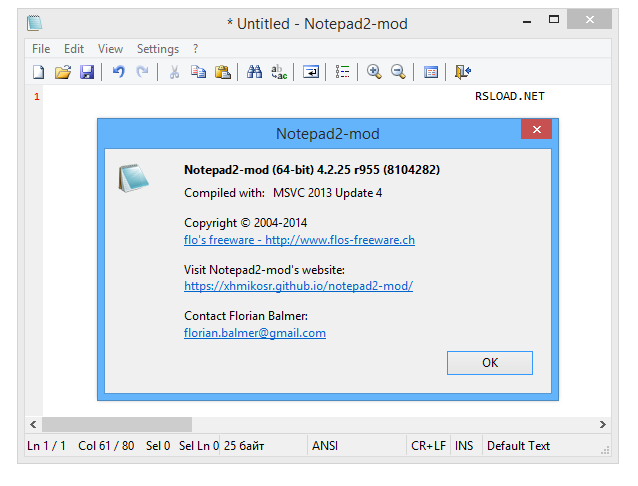
Task: Open the Edit menu
Action: click(x=74, y=49)
